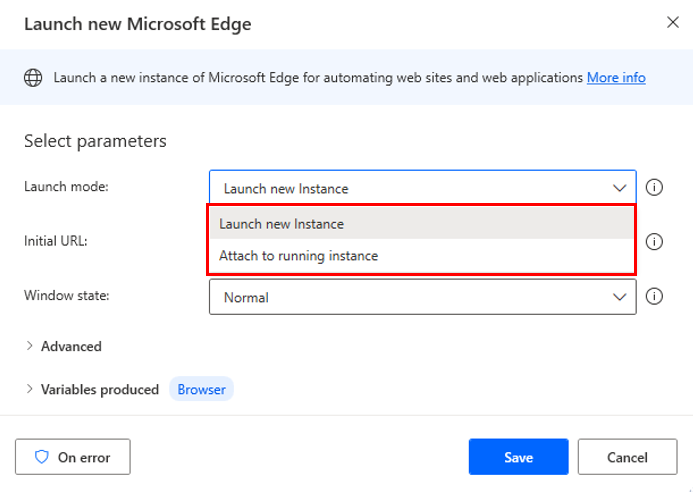
Task: Click the globe icon in description banner
Action: [33, 78]
